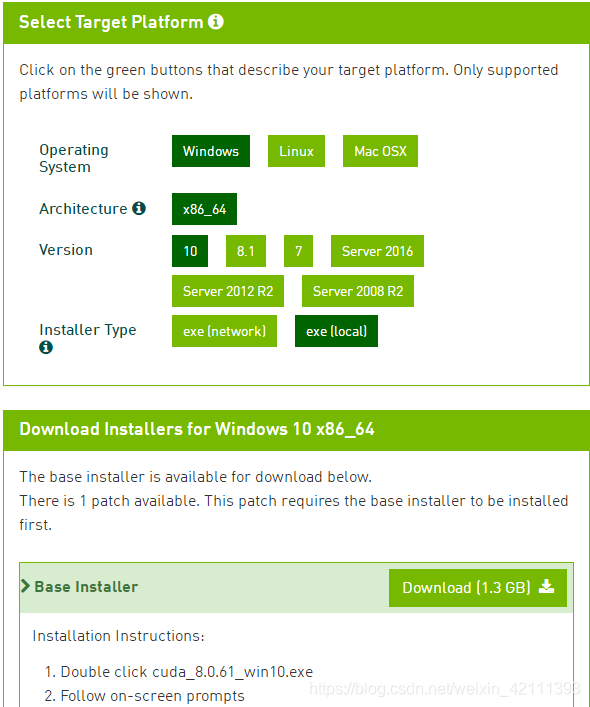Choose Mac OSX as operating system
This screenshot has height=707, width=590.
tap(380, 151)
